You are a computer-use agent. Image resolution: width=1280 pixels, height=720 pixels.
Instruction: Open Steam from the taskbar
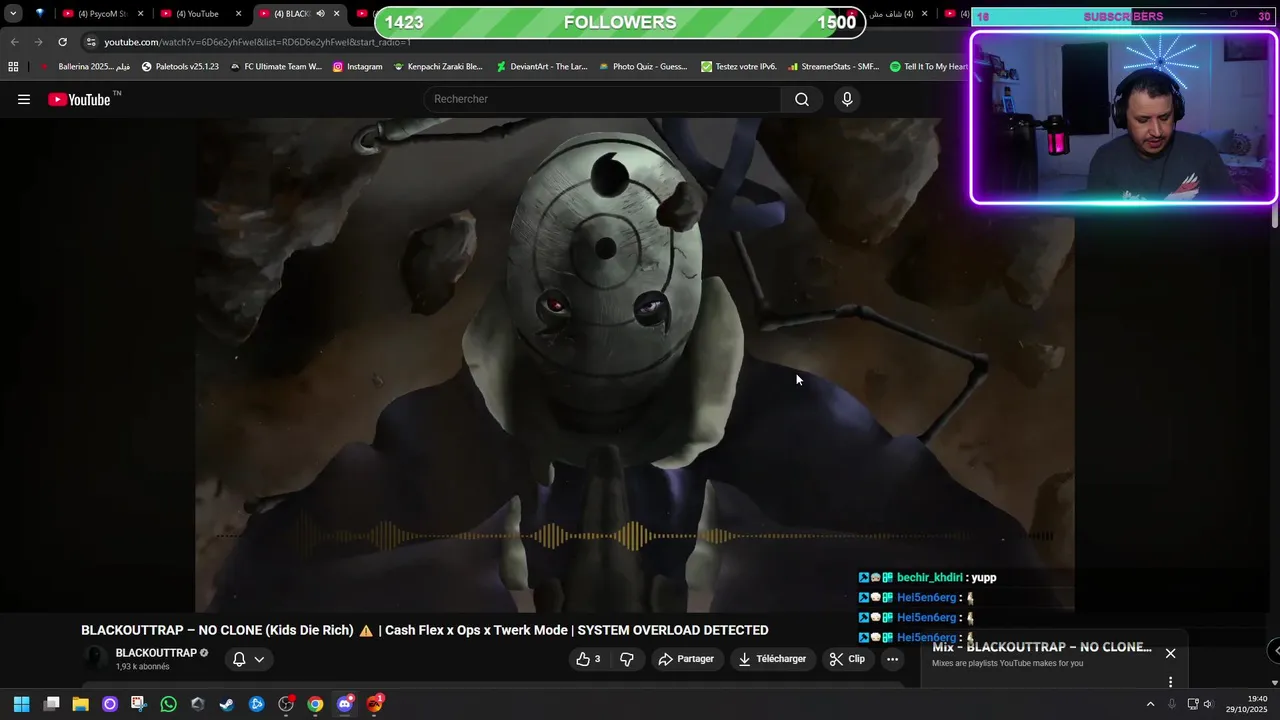click(227, 704)
